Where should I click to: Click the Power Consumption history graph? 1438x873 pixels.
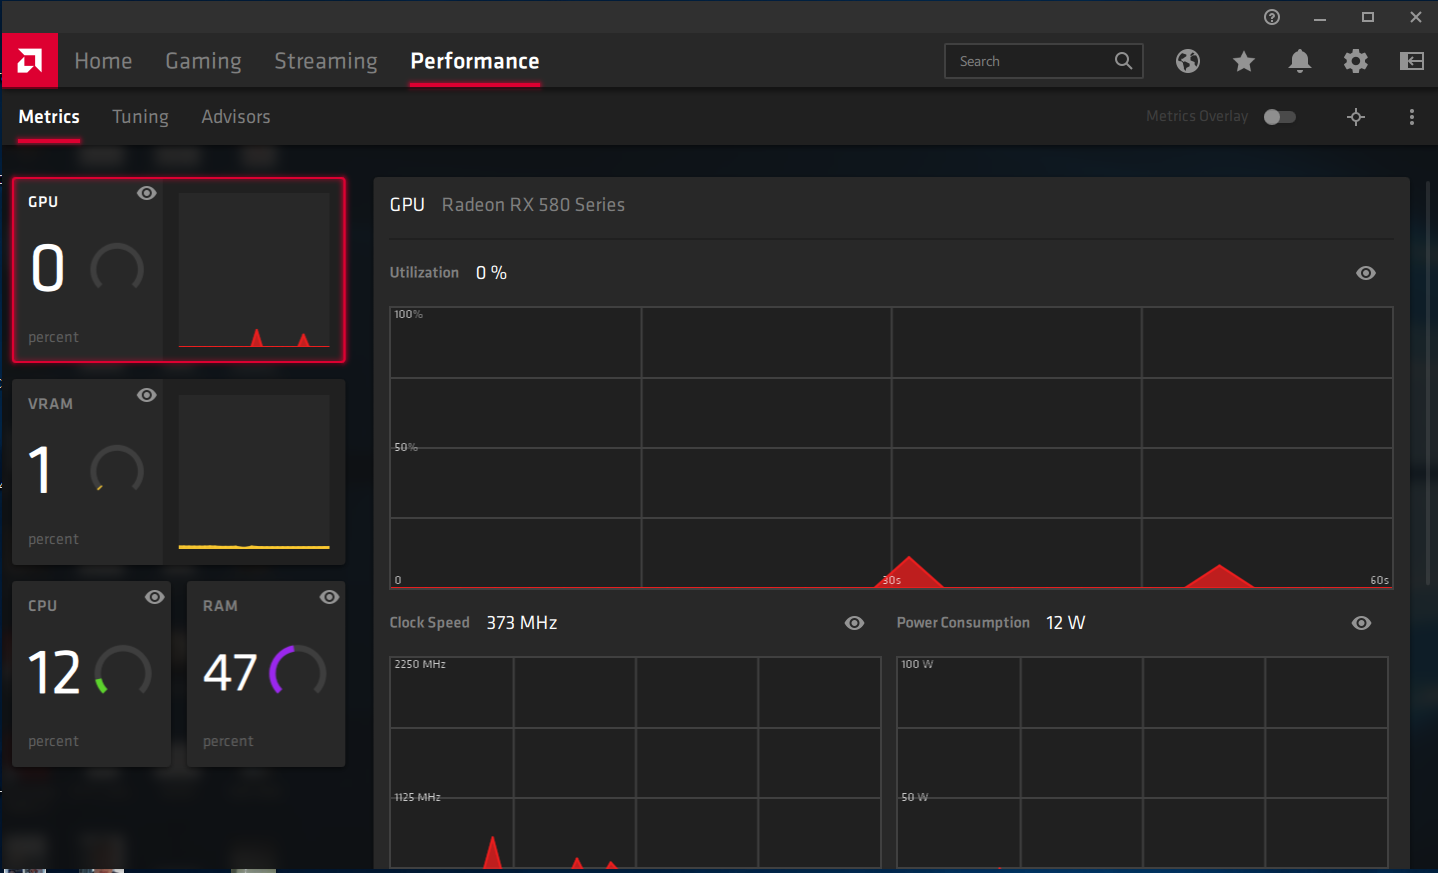[x=1142, y=762]
